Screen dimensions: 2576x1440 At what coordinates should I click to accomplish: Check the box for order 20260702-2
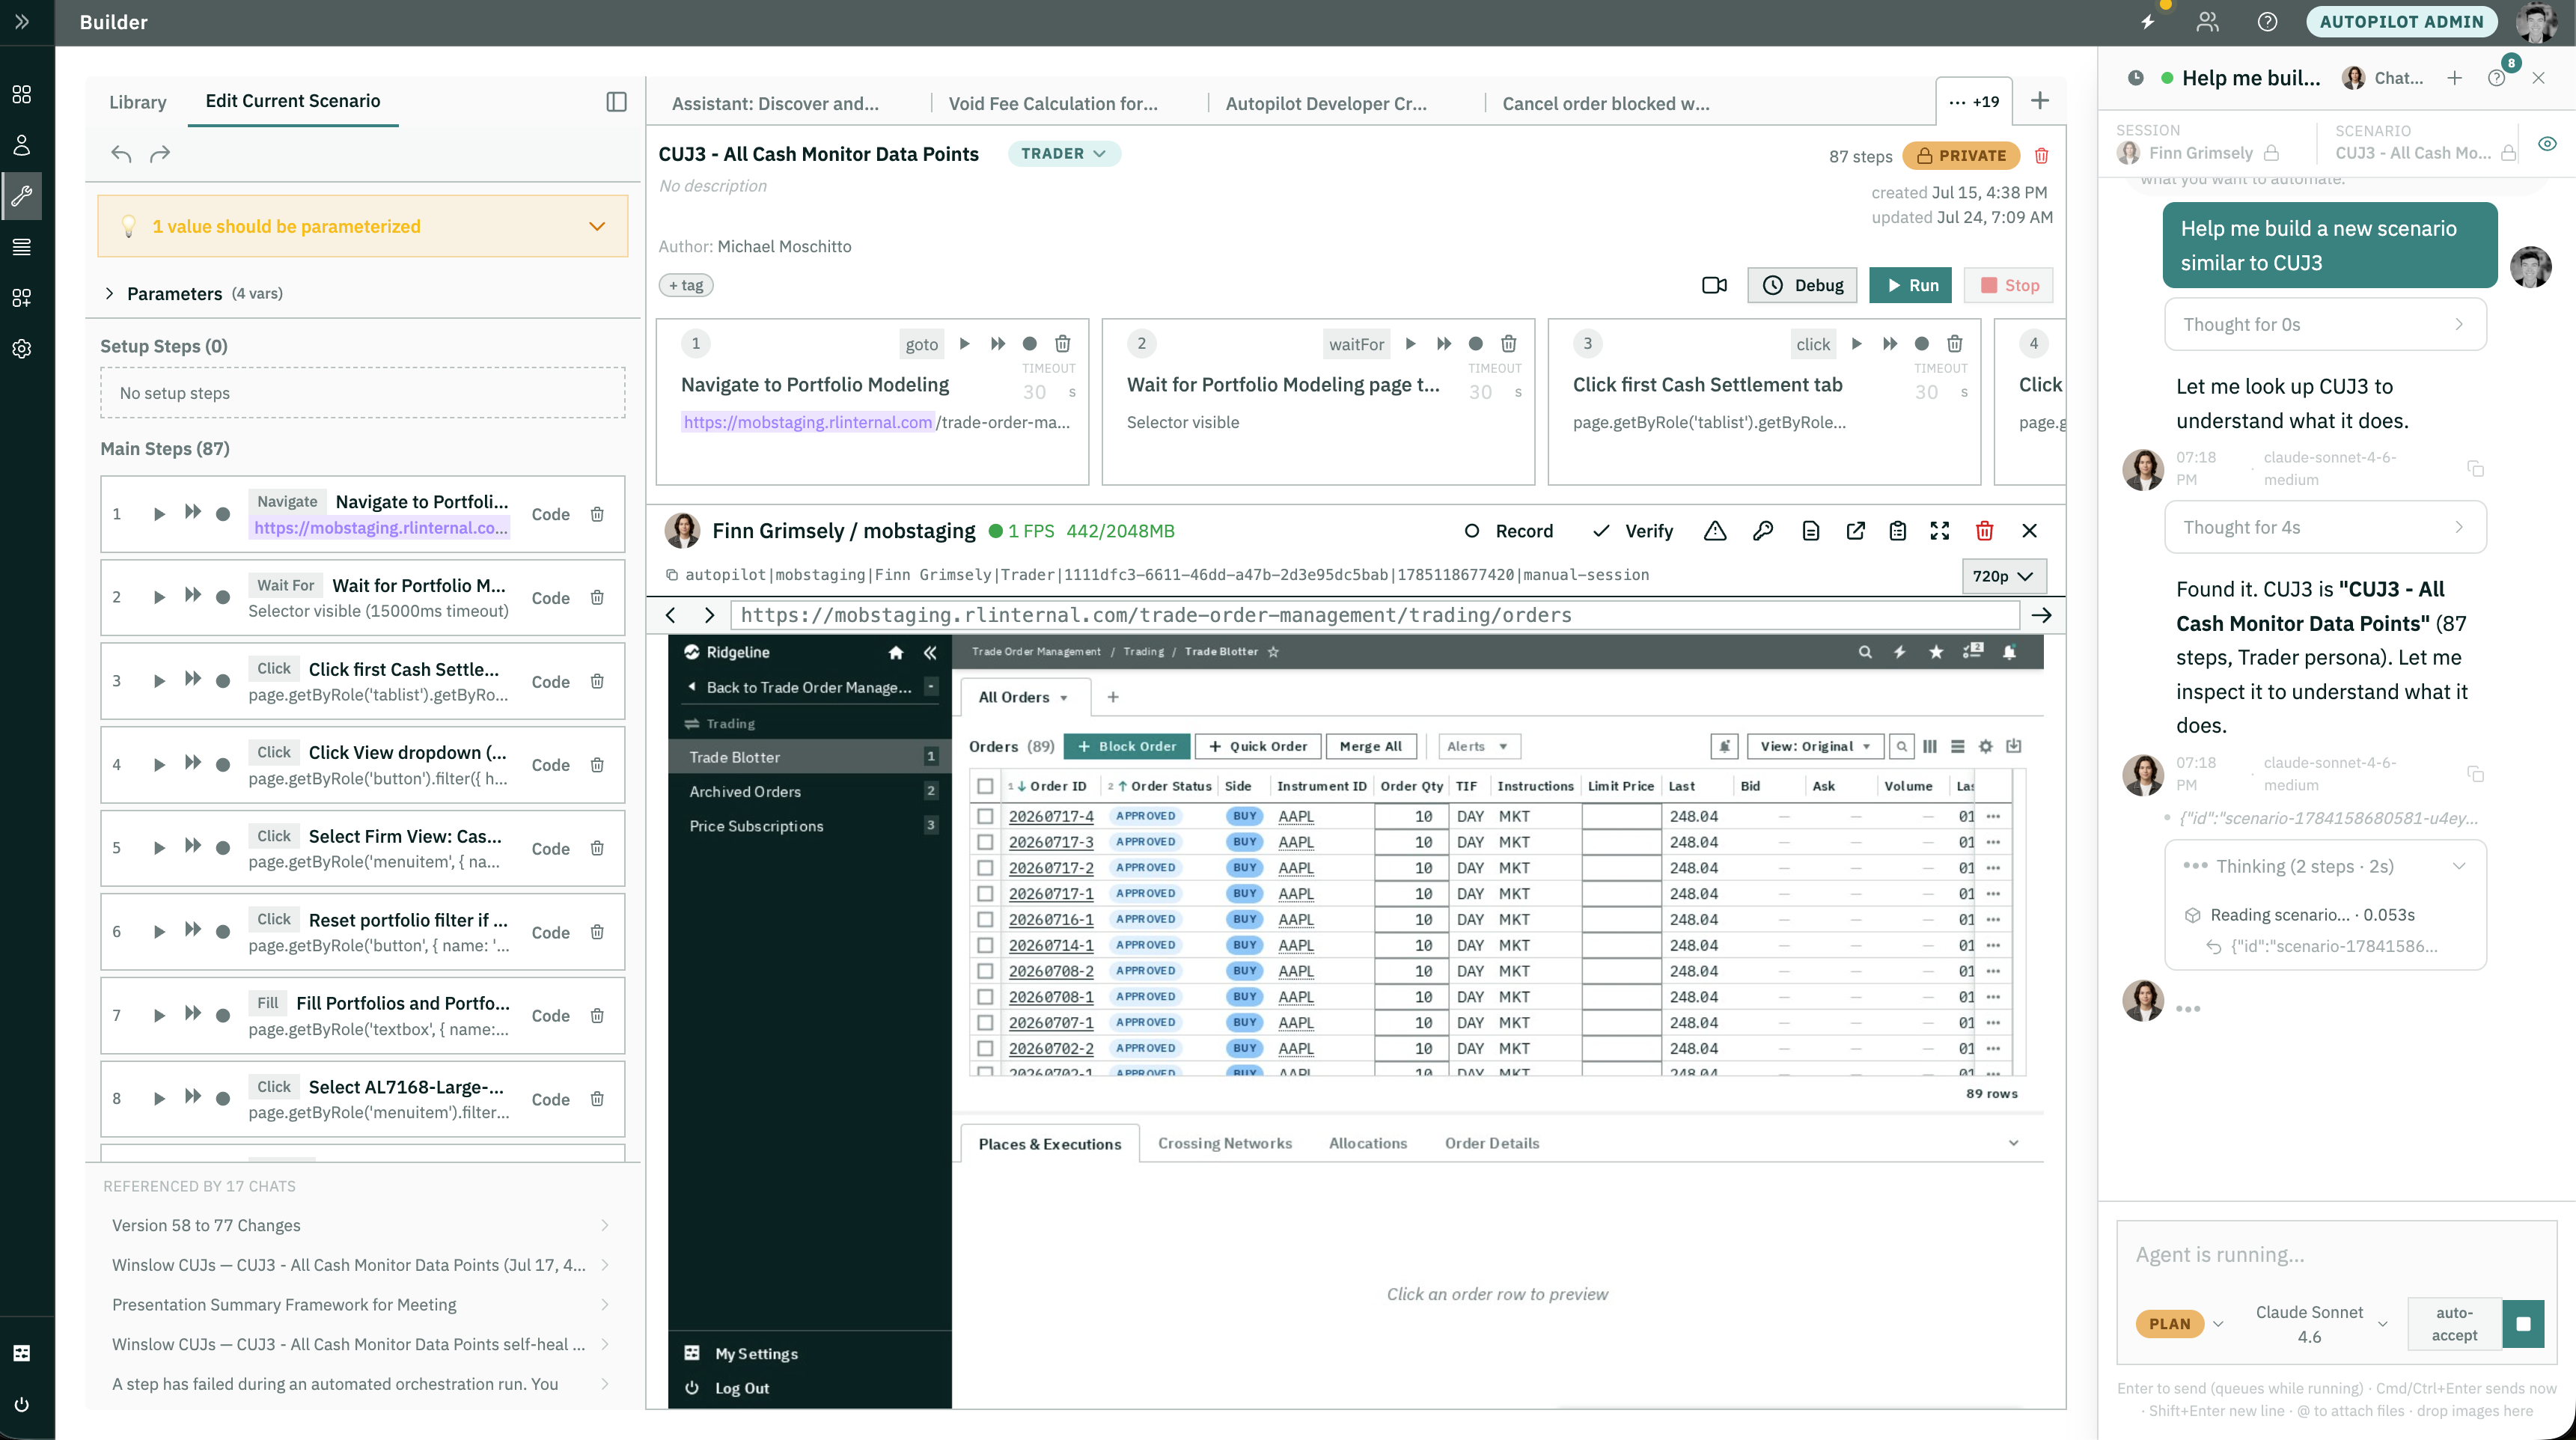(985, 1048)
